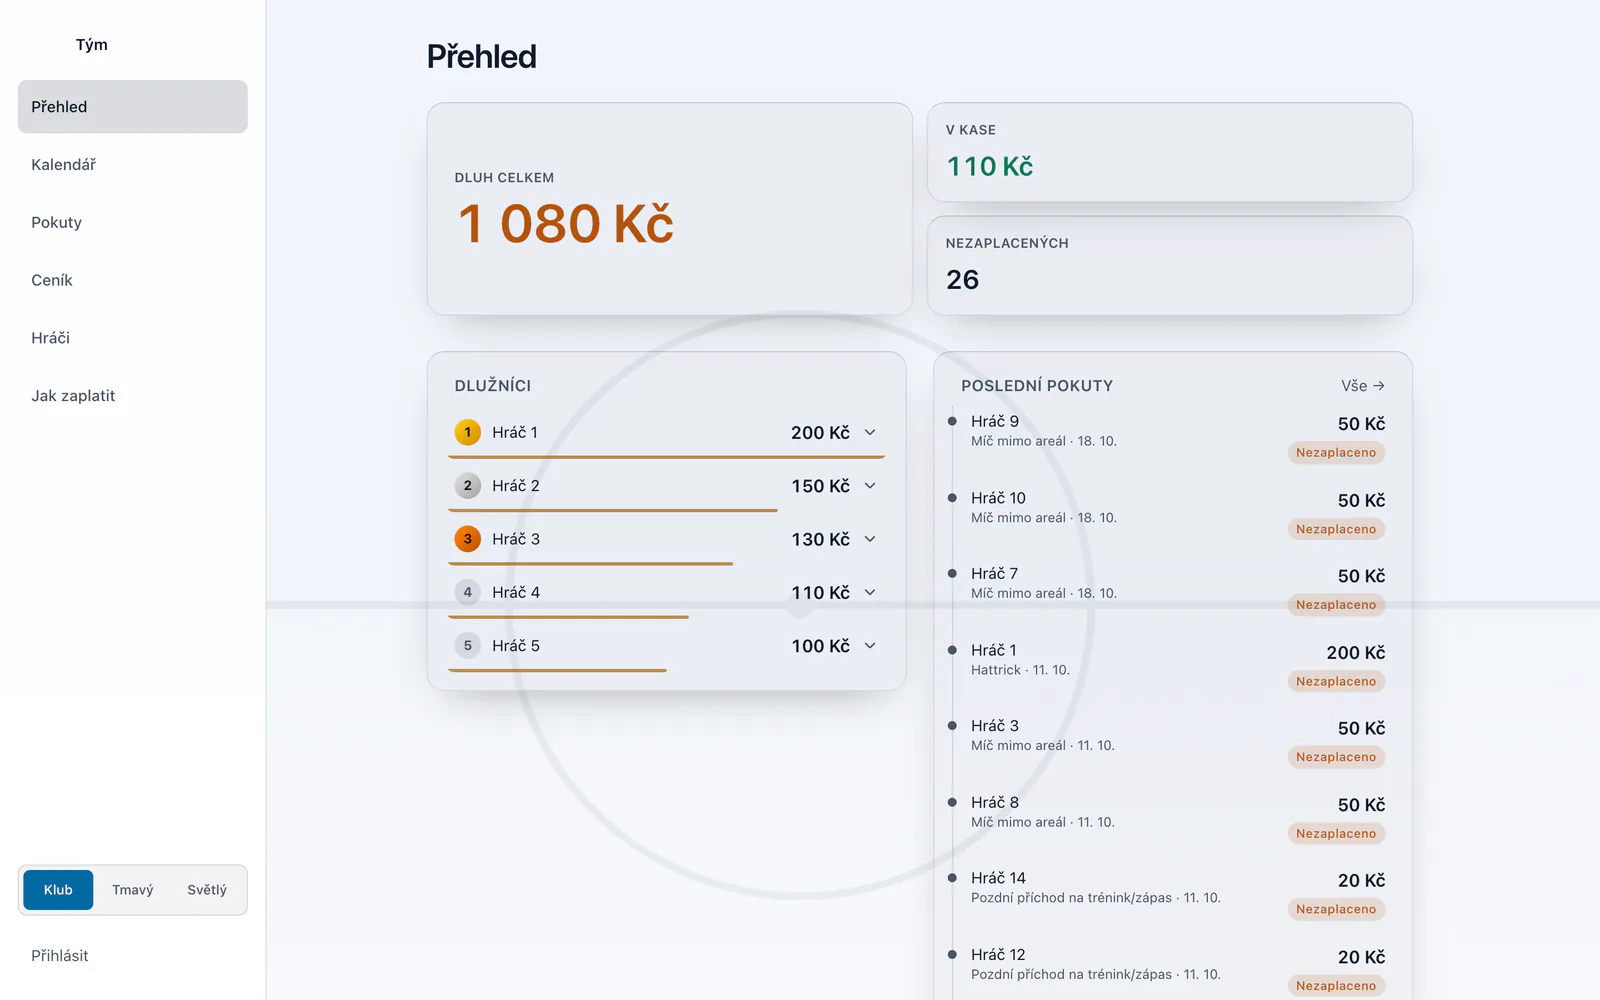Viewport: 1600px width, 1000px height.
Task: Expand Hráč 4 debtor details chevron
Action: pos(870,592)
